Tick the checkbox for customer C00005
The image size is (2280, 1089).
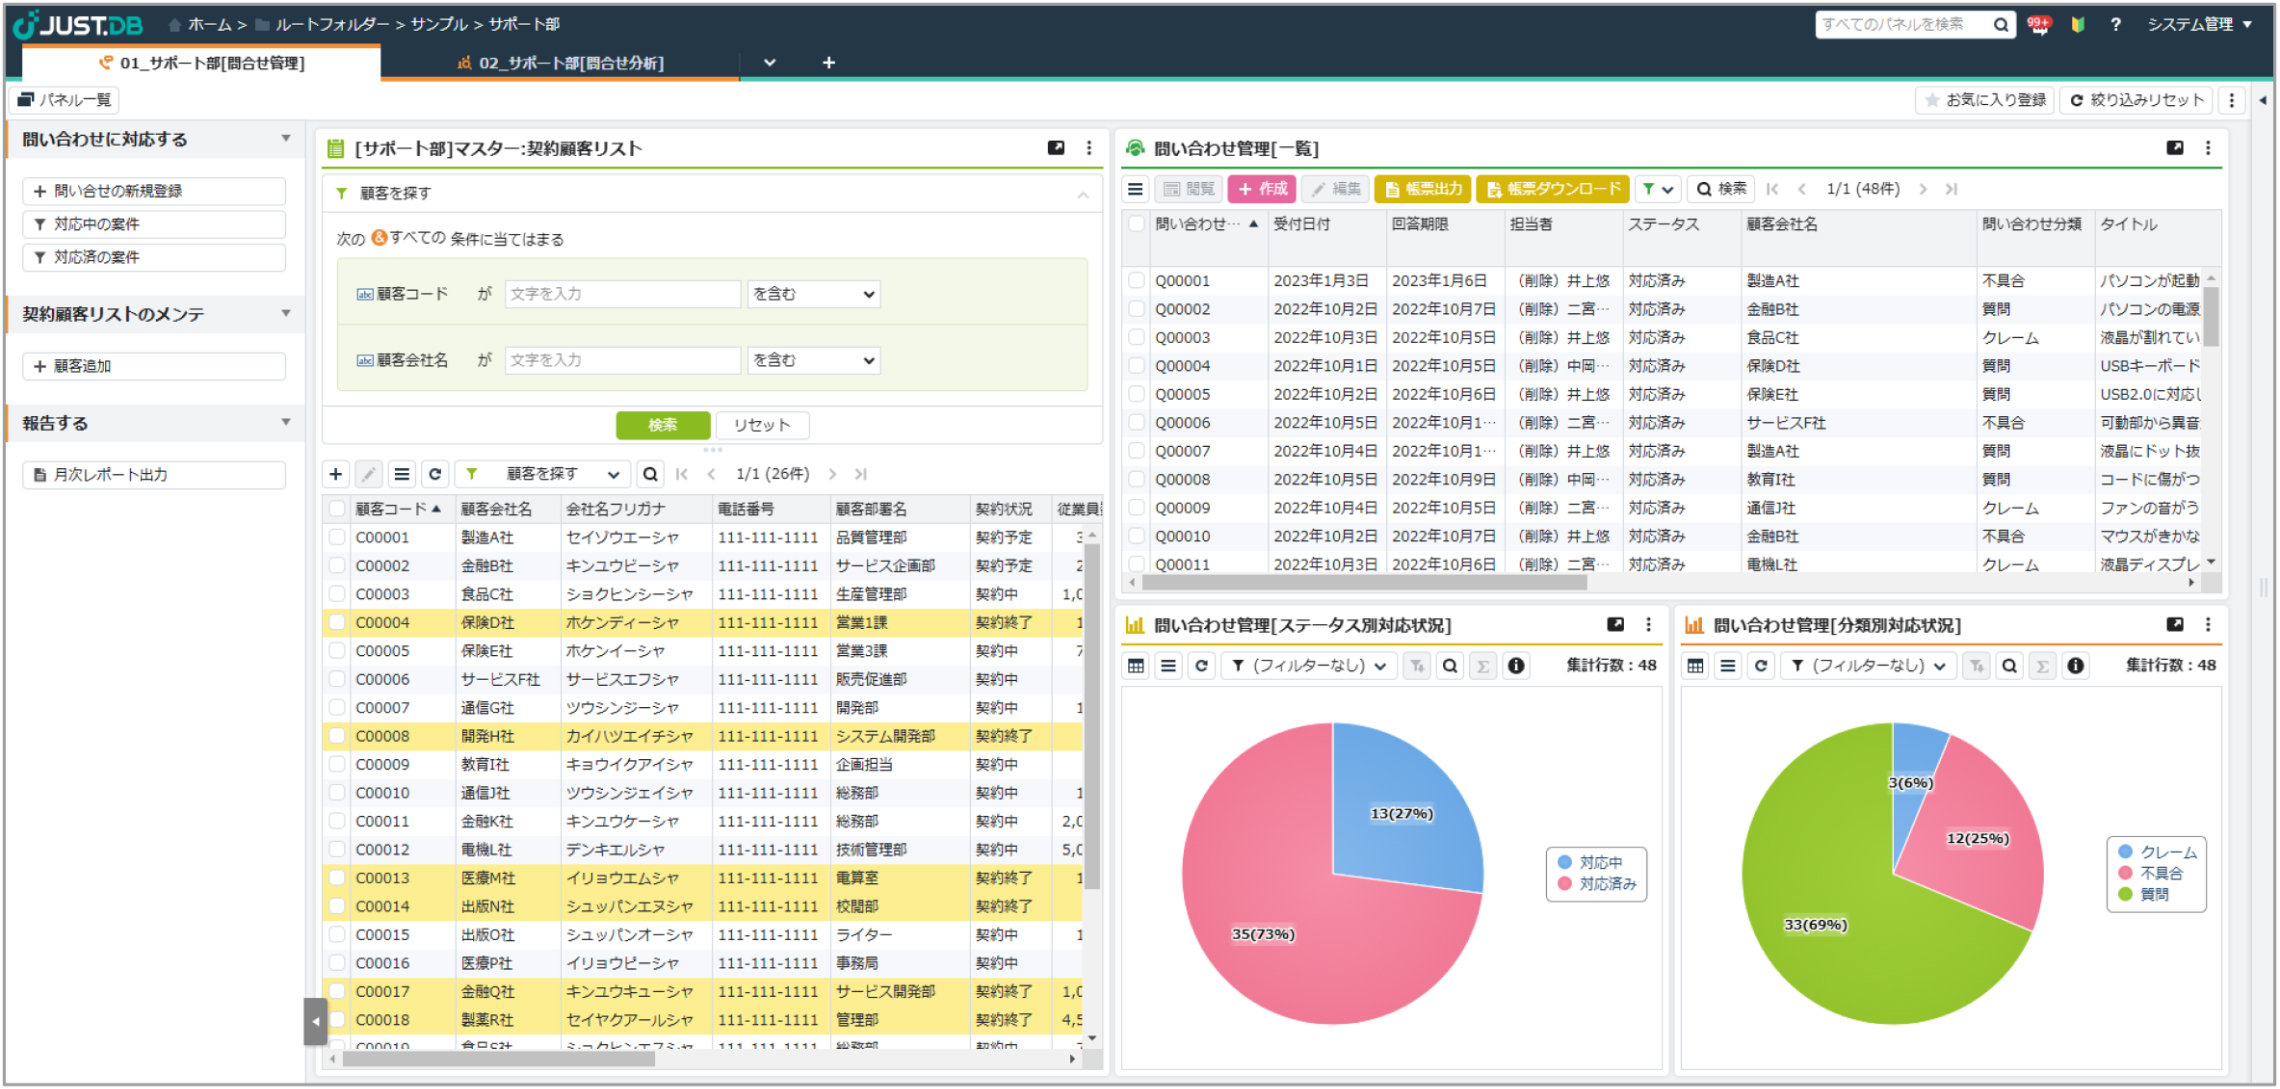(x=337, y=651)
